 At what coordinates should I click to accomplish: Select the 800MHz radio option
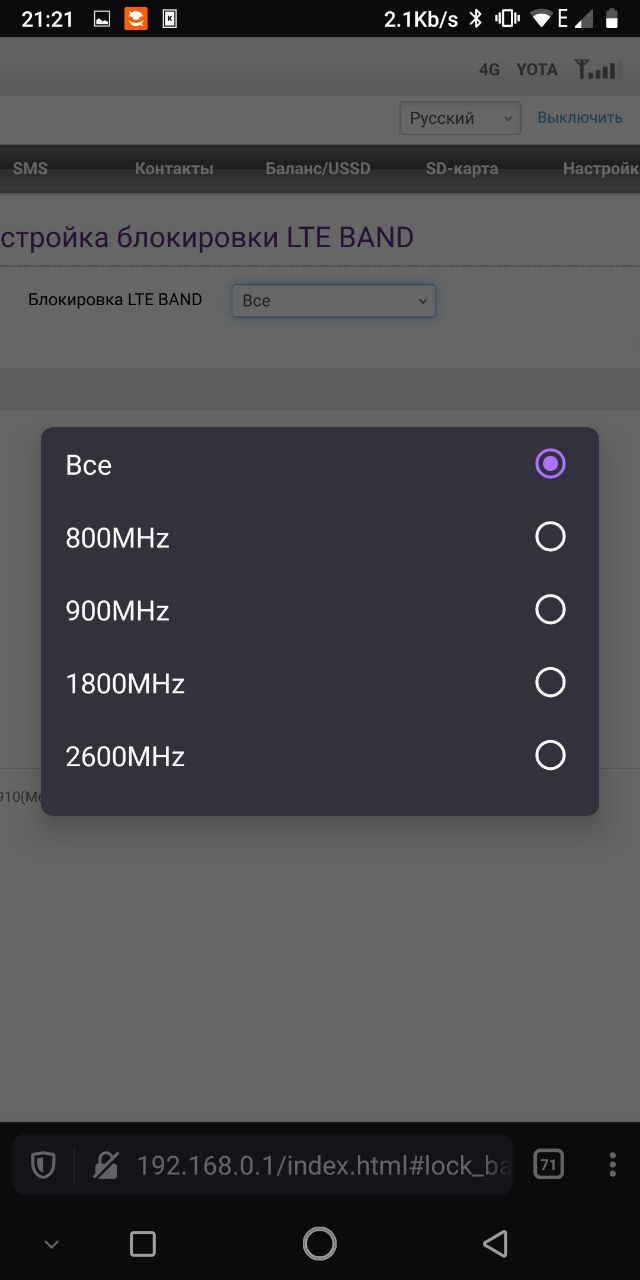pos(320,537)
